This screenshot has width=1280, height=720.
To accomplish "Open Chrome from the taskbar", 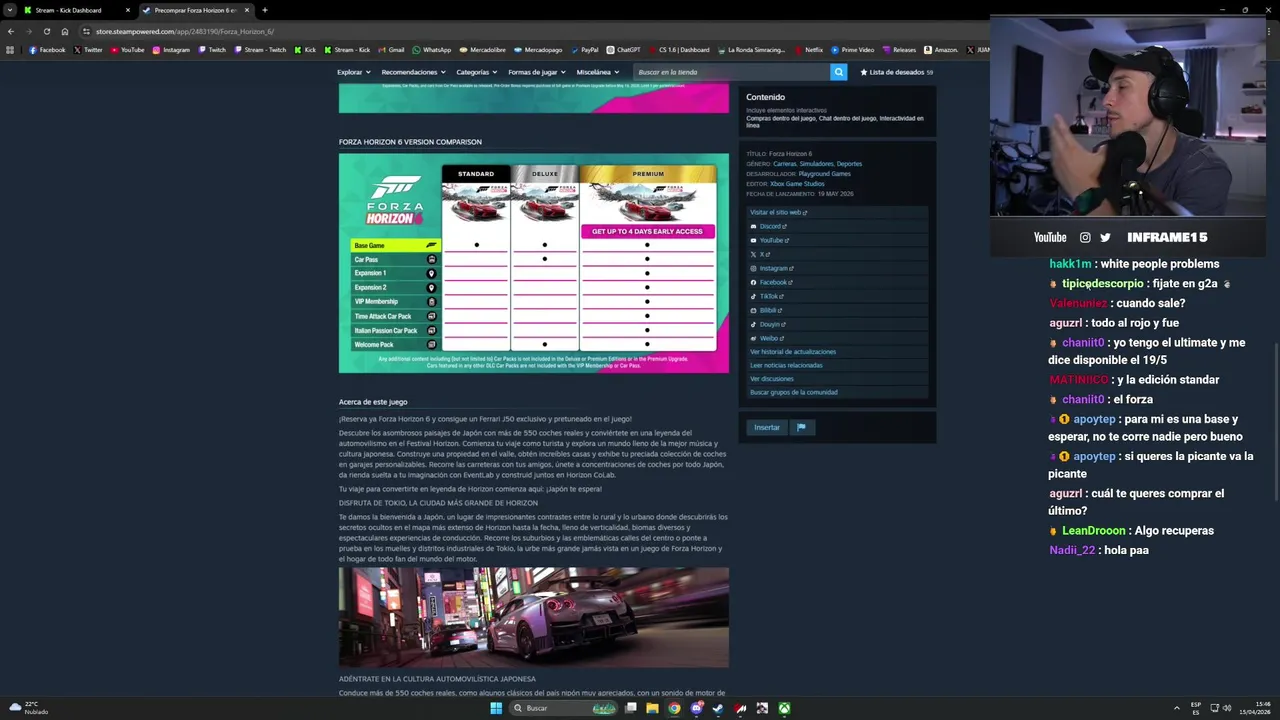I will pos(674,708).
